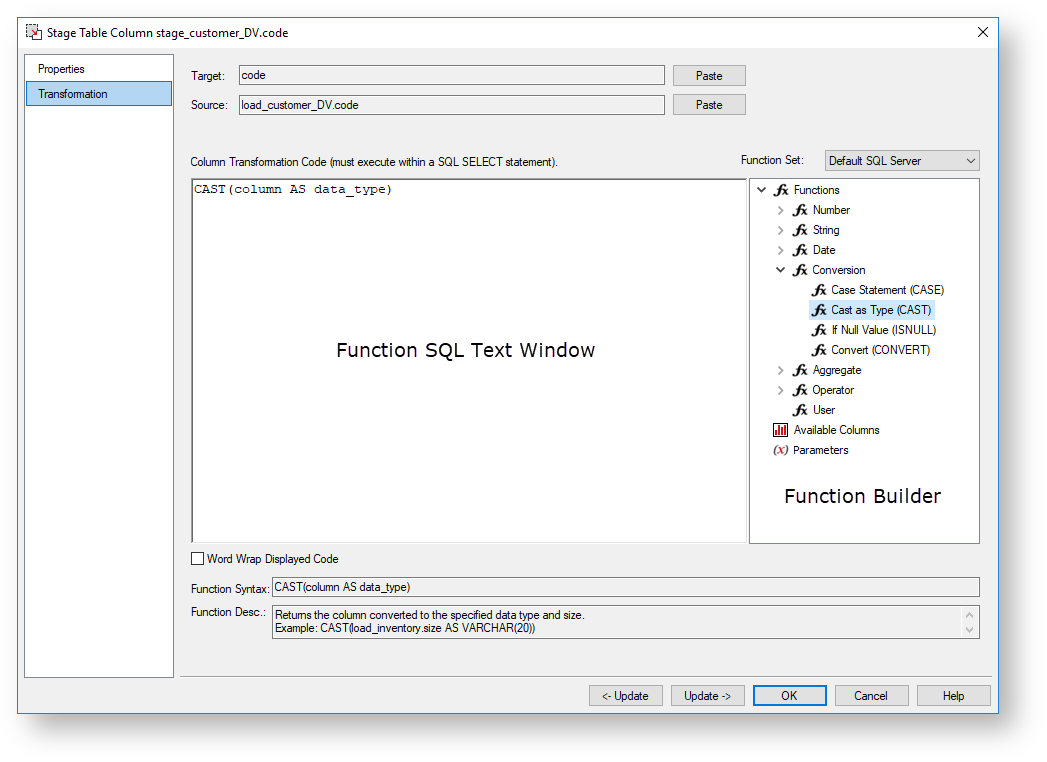The image size is (1047, 762).
Task: Click the Function Syntax field
Action: click(x=626, y=587)
